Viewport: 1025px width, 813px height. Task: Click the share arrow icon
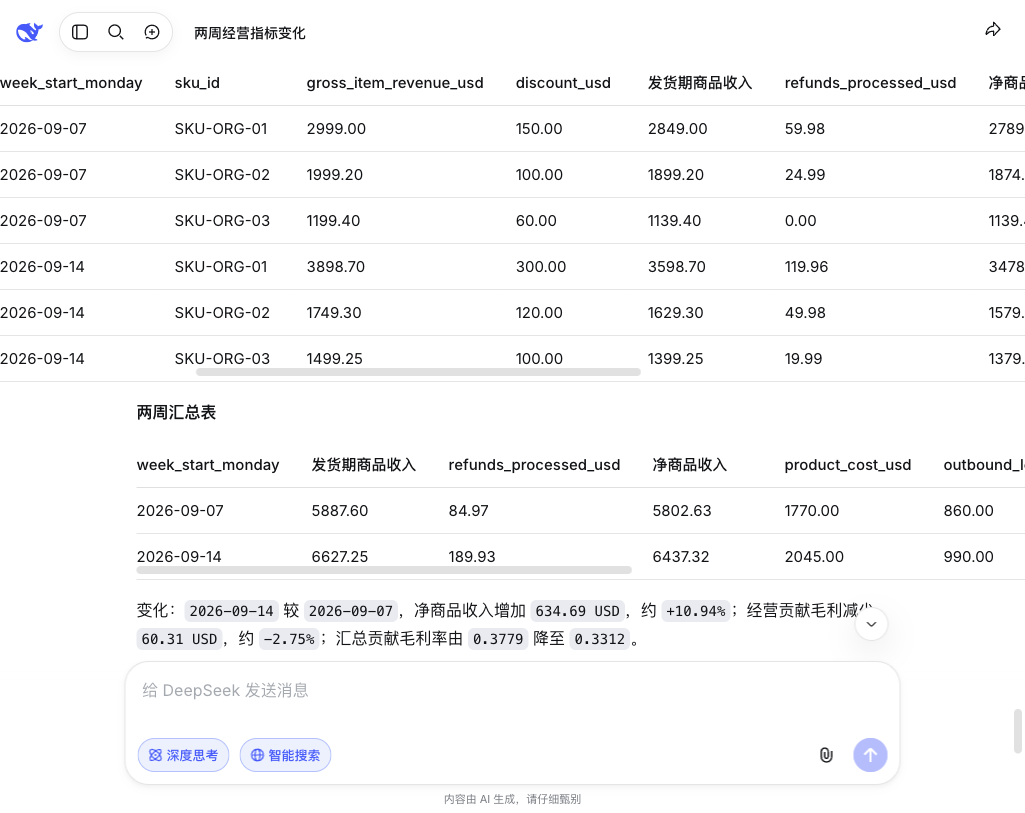click(992, 30)
